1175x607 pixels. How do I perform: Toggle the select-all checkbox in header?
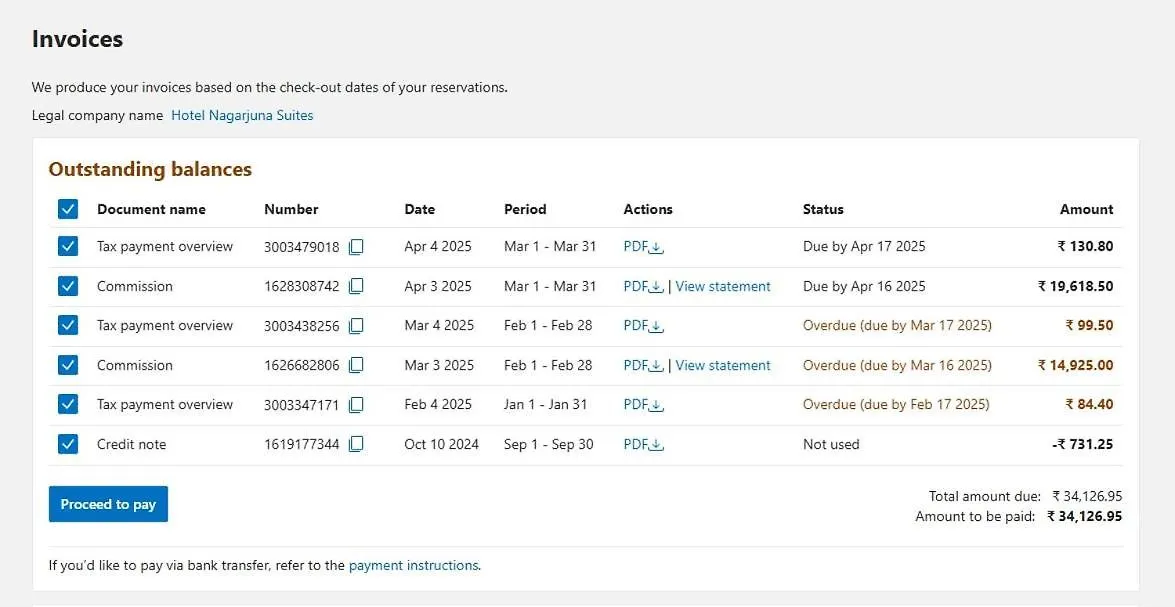click(x=67, y=209)
